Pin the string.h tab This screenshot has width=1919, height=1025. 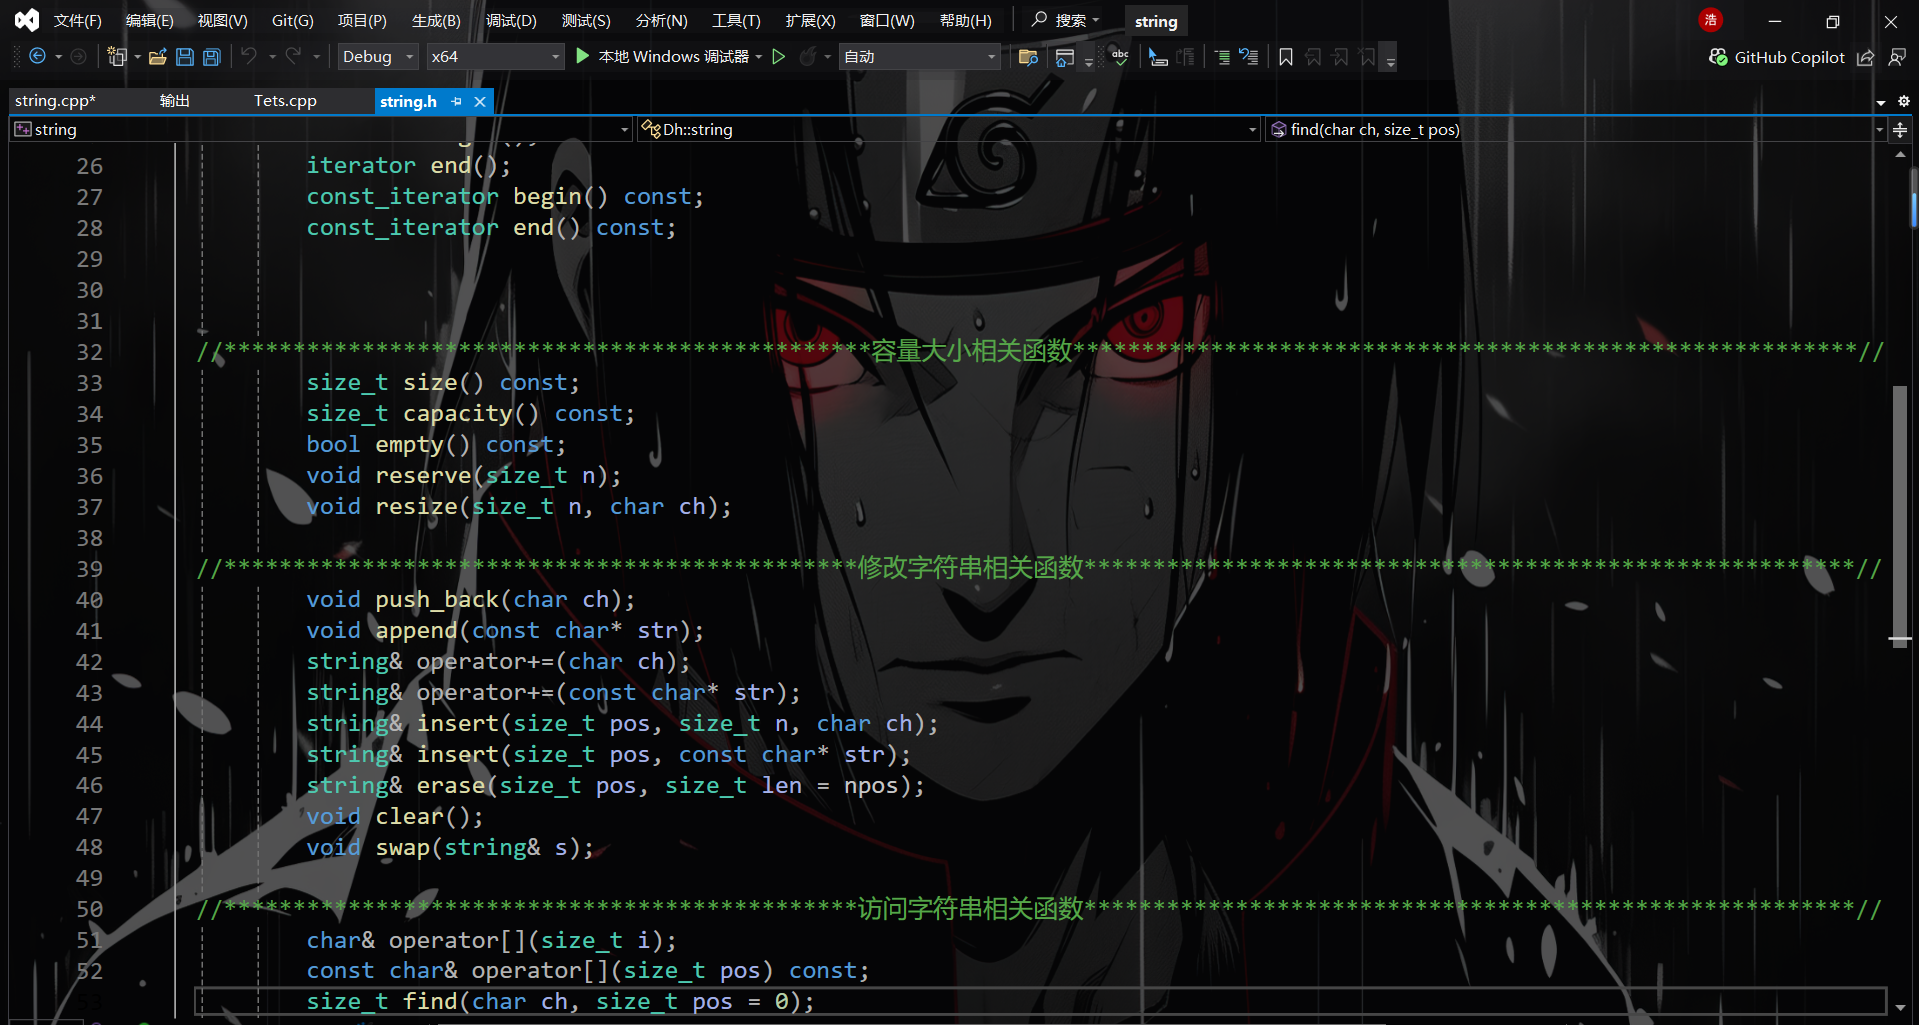click(x=457, y=101)
